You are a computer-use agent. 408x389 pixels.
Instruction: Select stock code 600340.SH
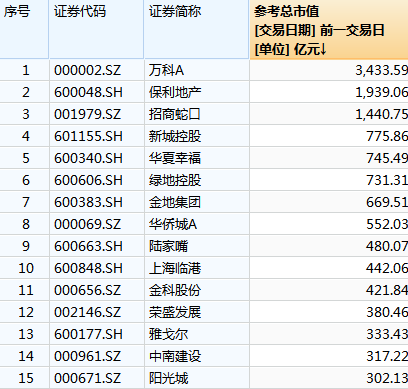[x=88, y=158]
